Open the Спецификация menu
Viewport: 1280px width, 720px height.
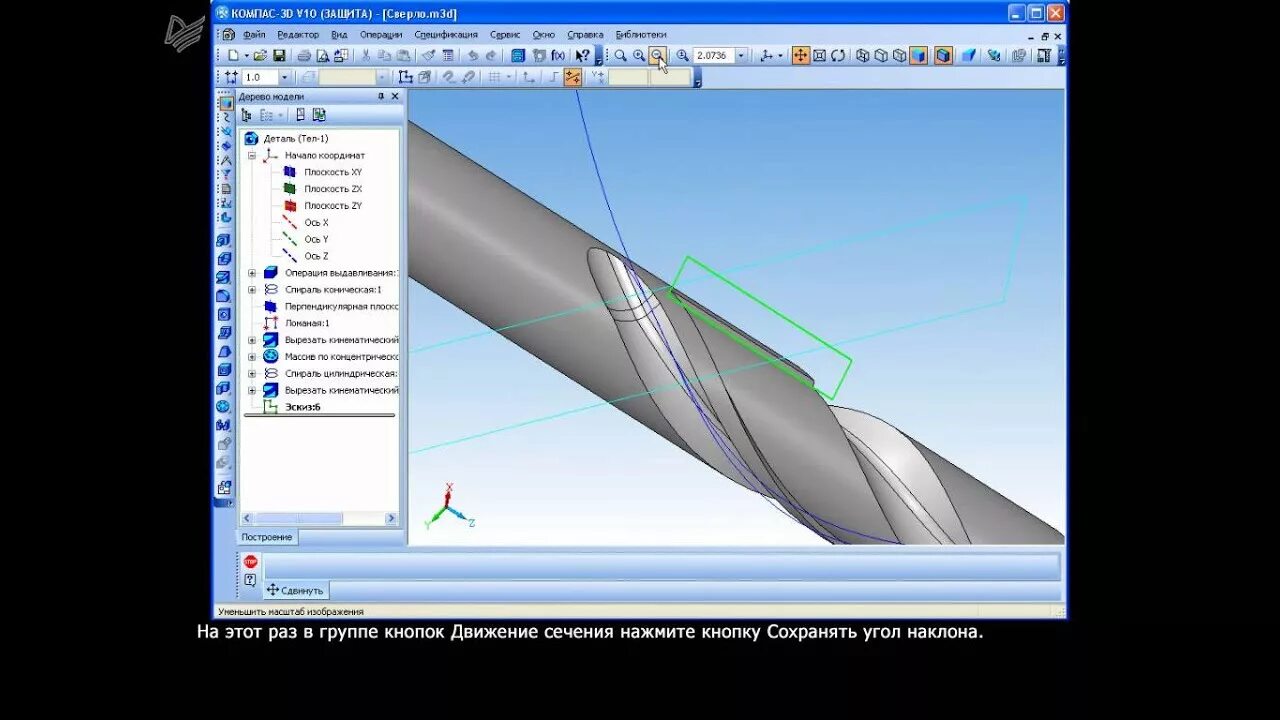(446, 34)
